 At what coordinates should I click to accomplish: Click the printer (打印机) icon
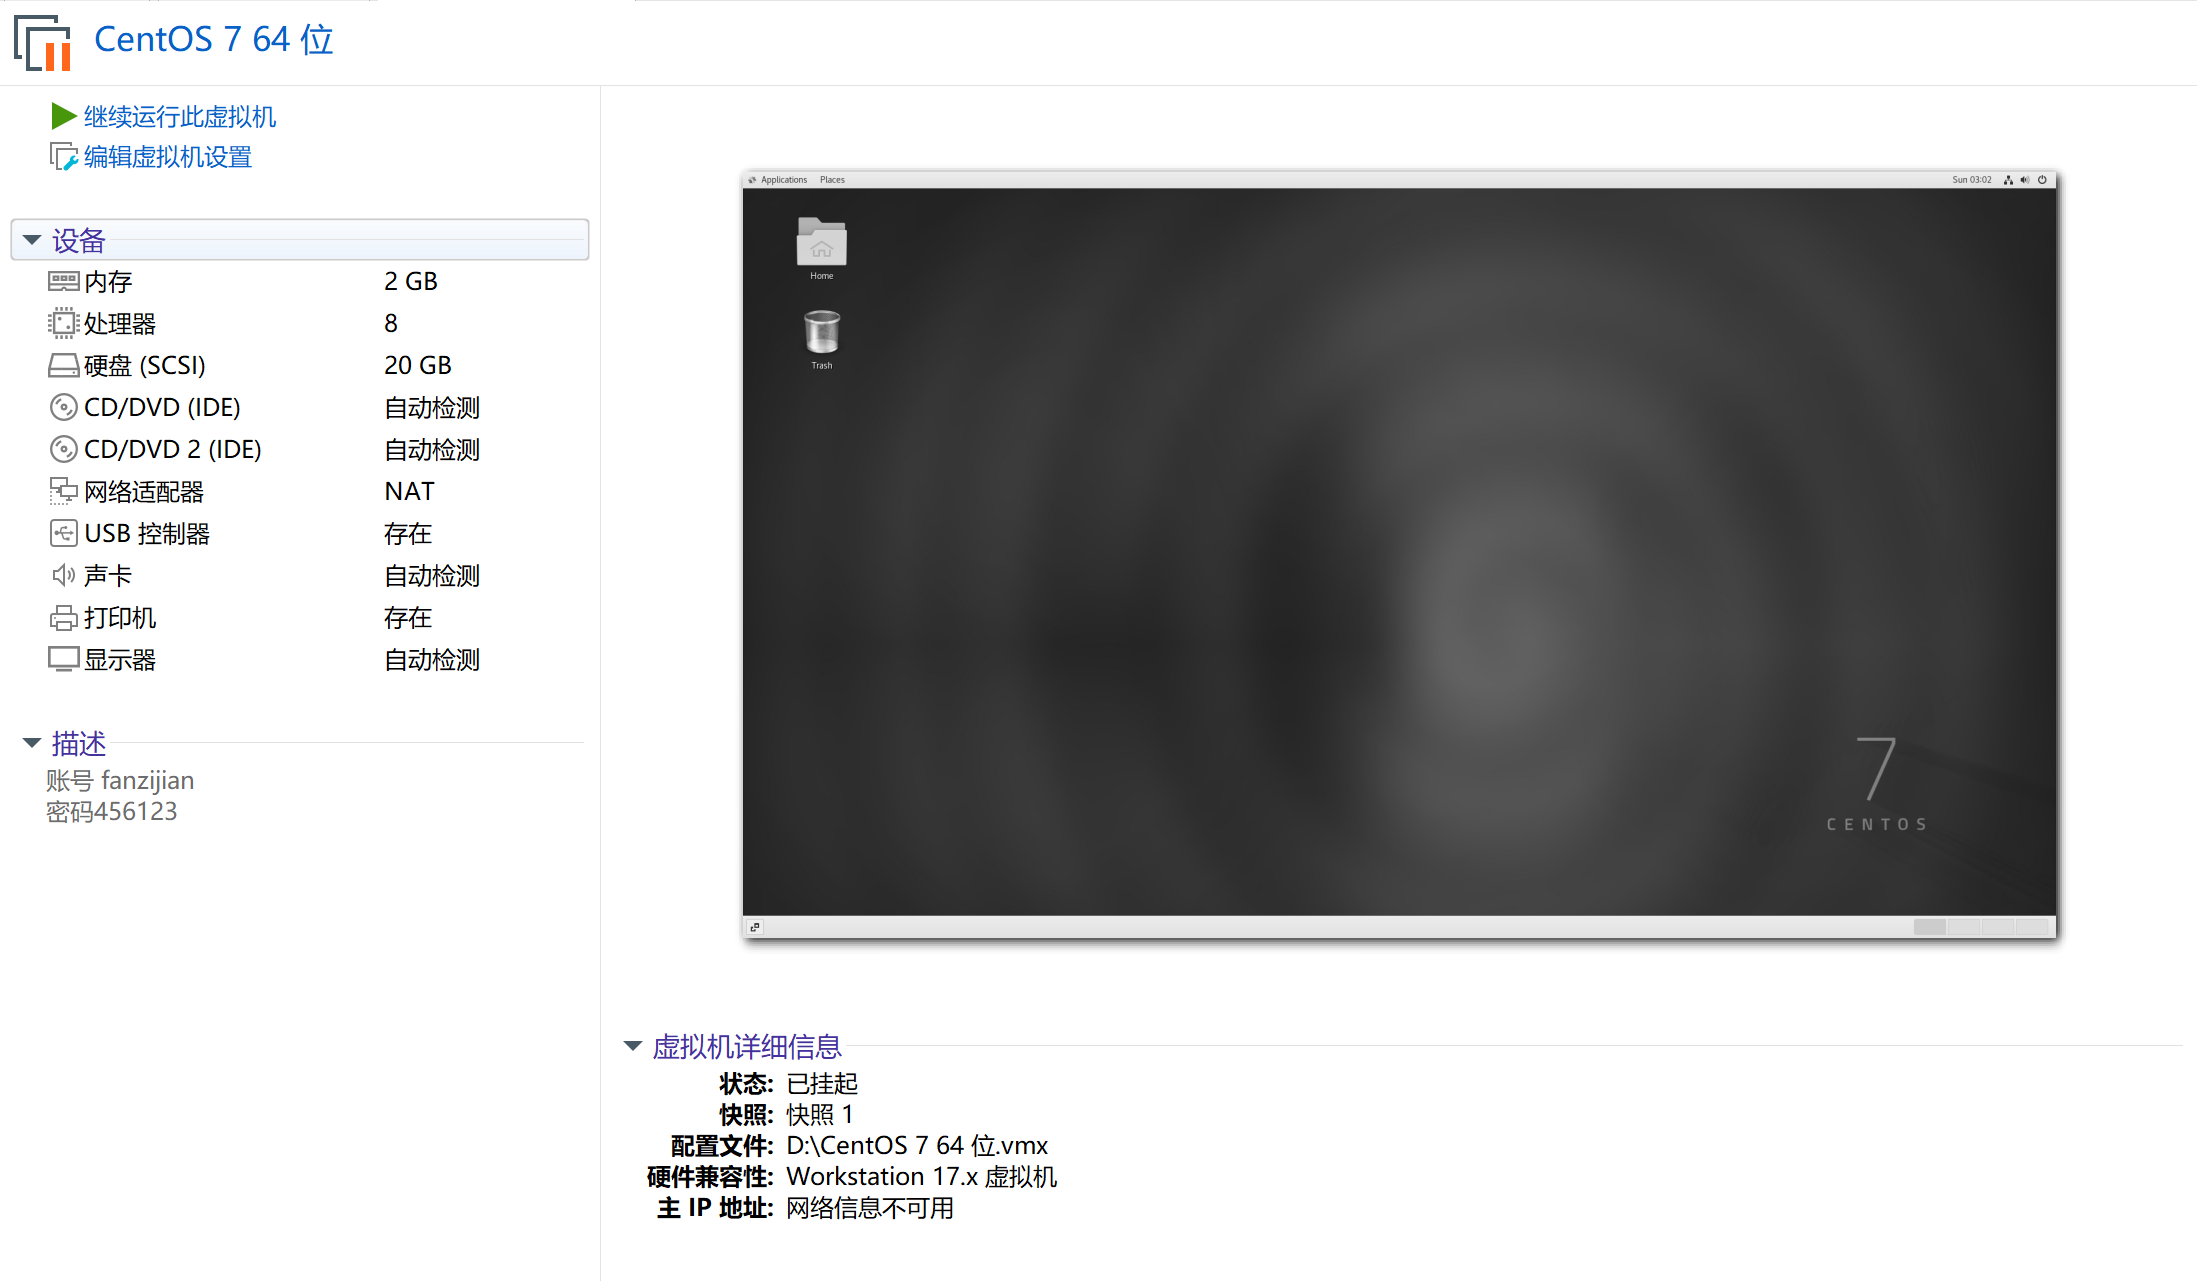(x=63, y=618)
